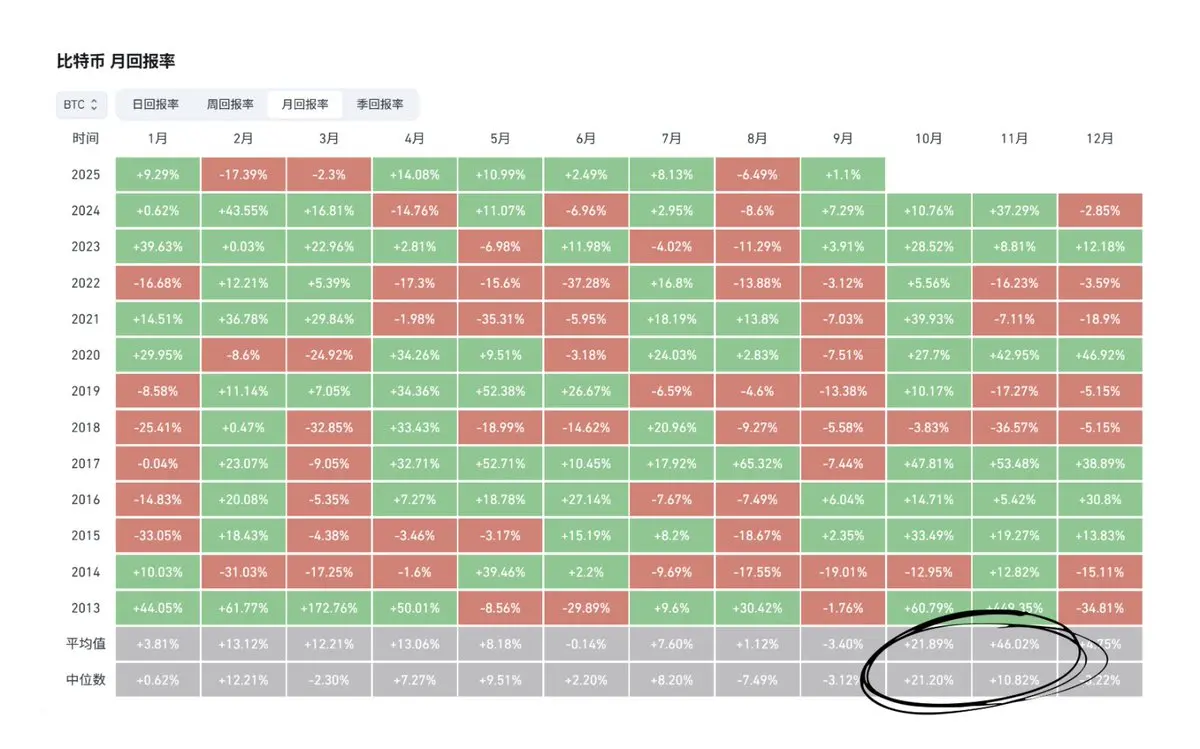Switch to the 季回报率 tab
The height and width of the screenshot is (749, 1200).
[x=380, y=104]
